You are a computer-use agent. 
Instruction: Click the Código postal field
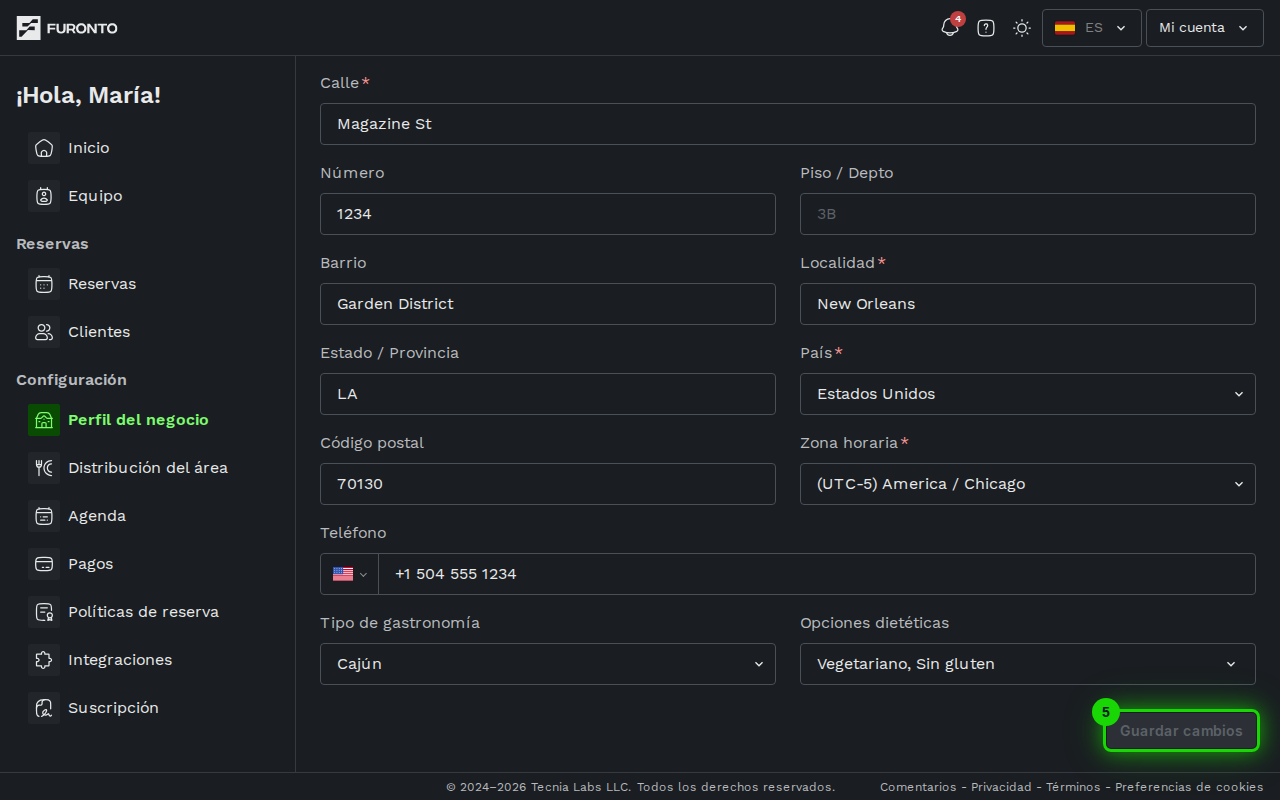tap(548, 484)
